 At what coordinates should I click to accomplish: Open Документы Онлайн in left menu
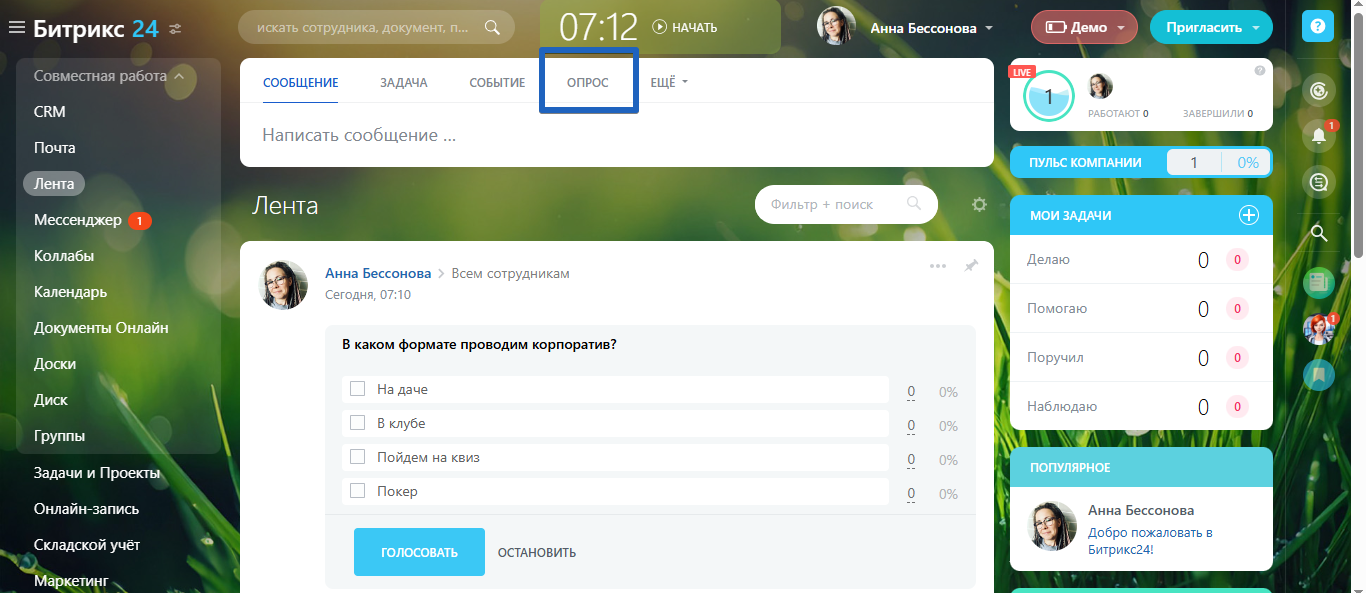[x=101, y=328]
